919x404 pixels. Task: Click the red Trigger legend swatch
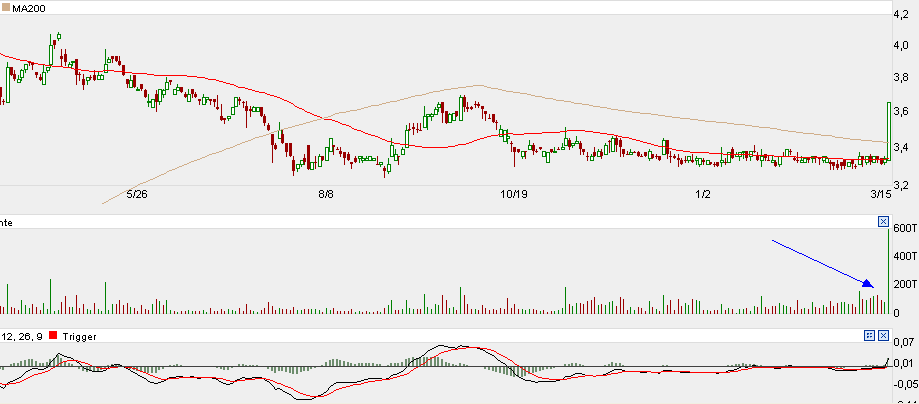[53, 336]
